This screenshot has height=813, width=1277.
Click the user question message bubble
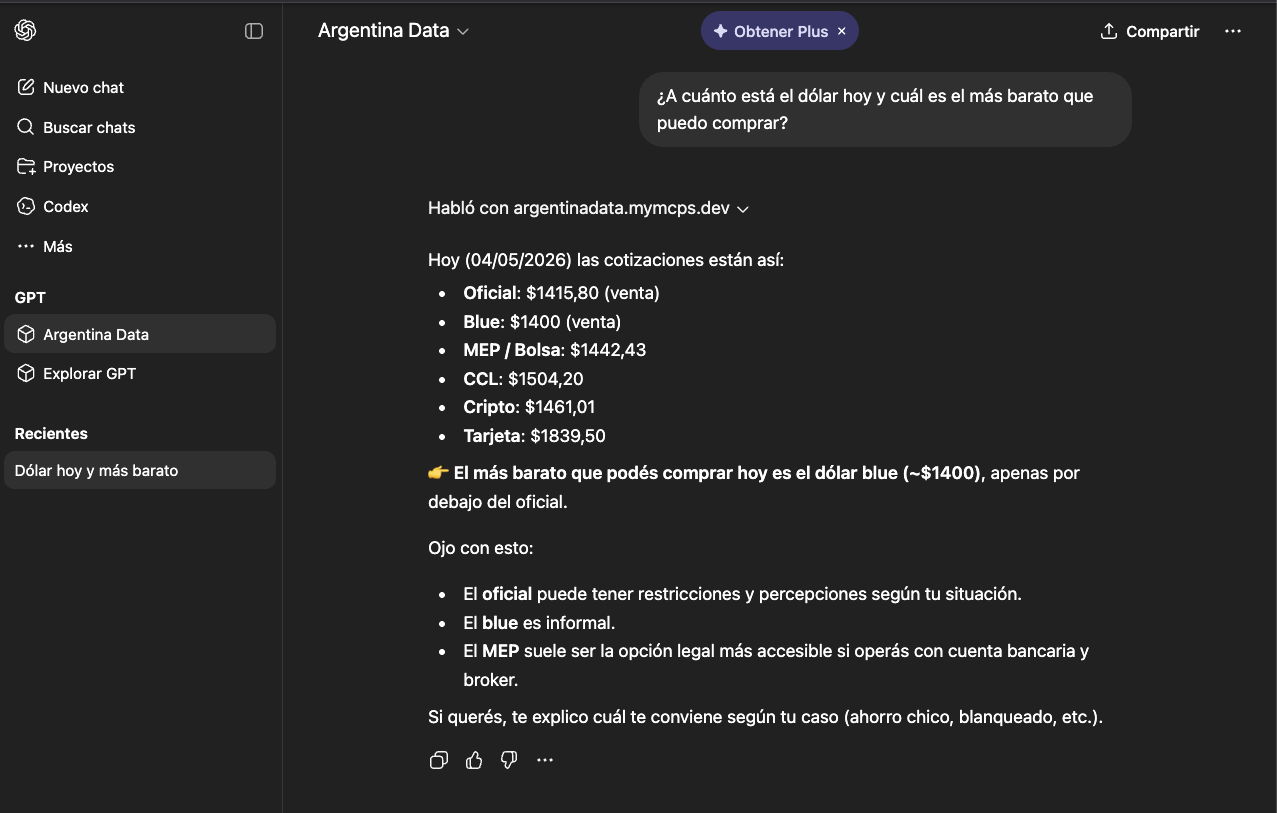point(885,109)
